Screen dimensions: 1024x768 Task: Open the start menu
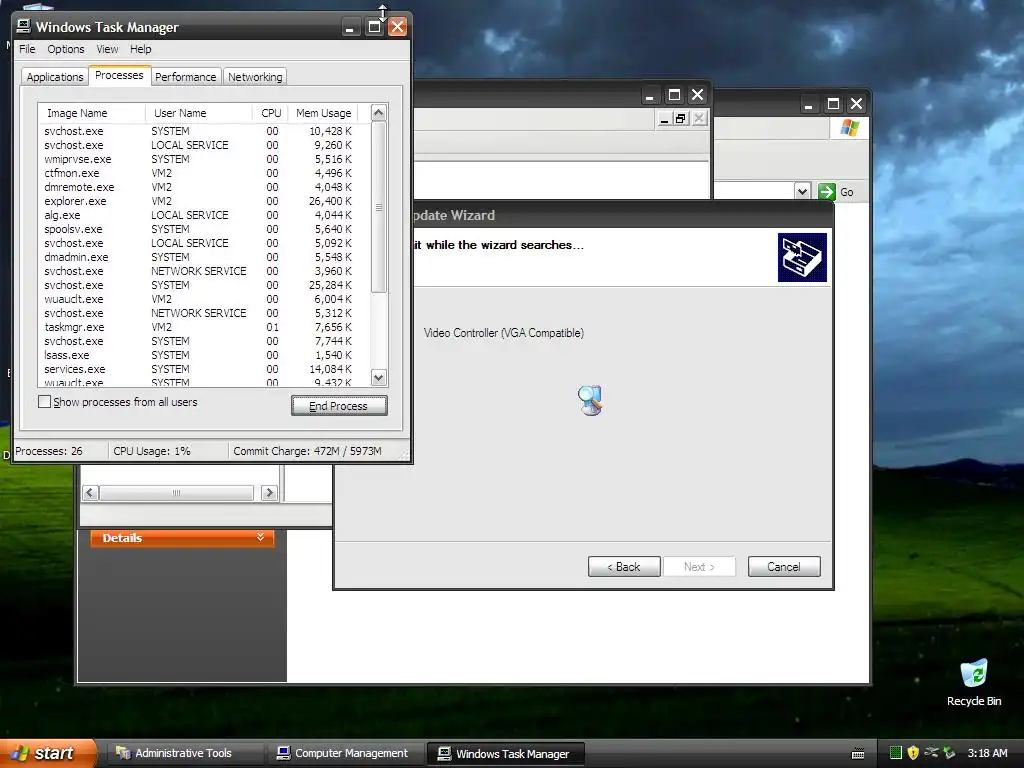click(x=47, y=753)
